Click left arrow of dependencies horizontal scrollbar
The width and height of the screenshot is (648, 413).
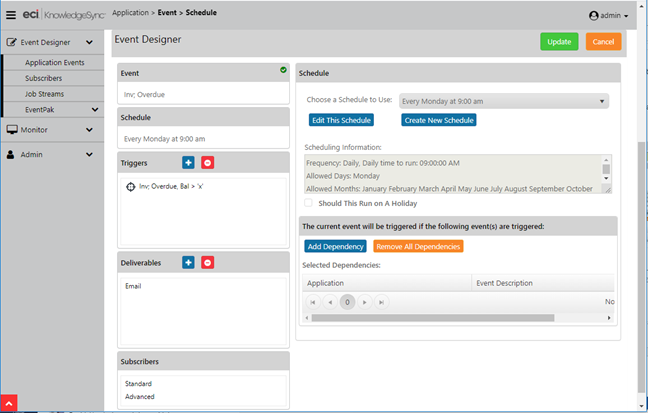tap(307, 318)
